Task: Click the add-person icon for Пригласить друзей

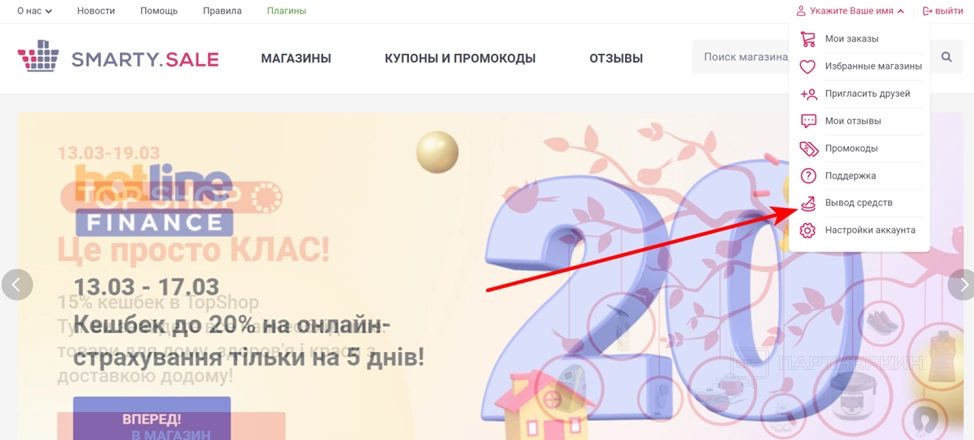Action: tap(808, 94)
